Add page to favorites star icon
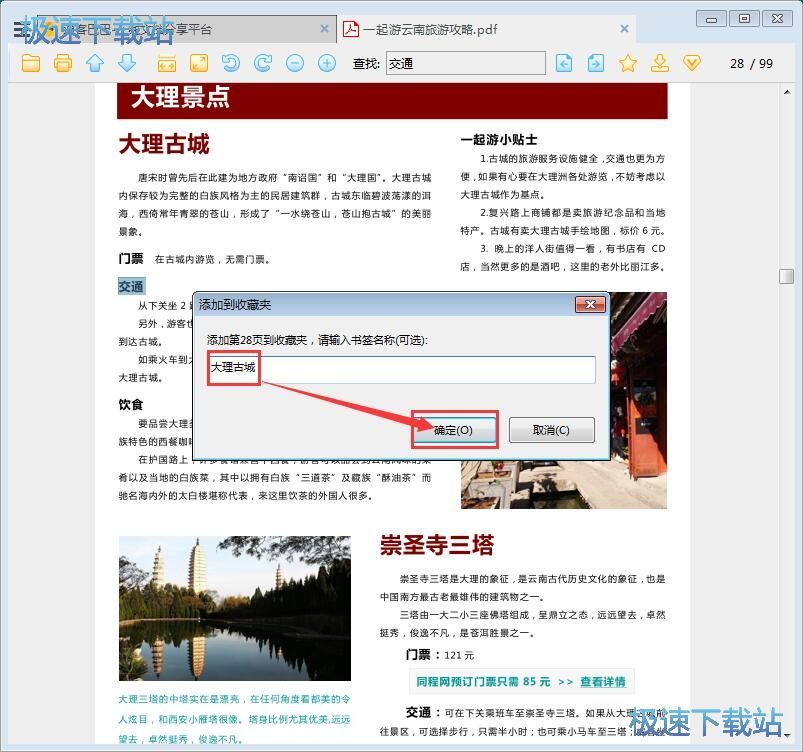The image size is (803, 752). [628, 63]
